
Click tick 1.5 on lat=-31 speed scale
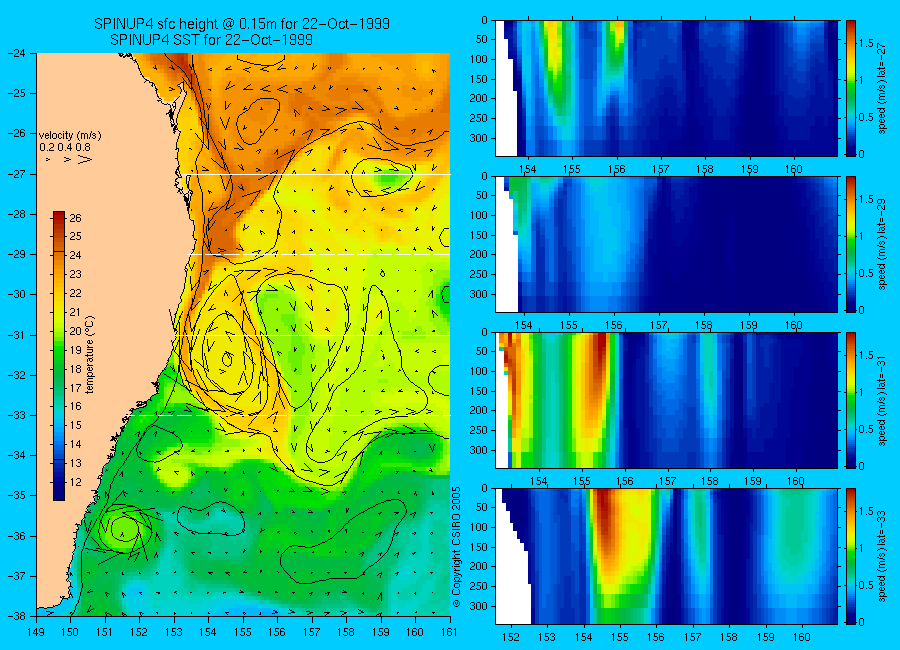click(866, 355)
